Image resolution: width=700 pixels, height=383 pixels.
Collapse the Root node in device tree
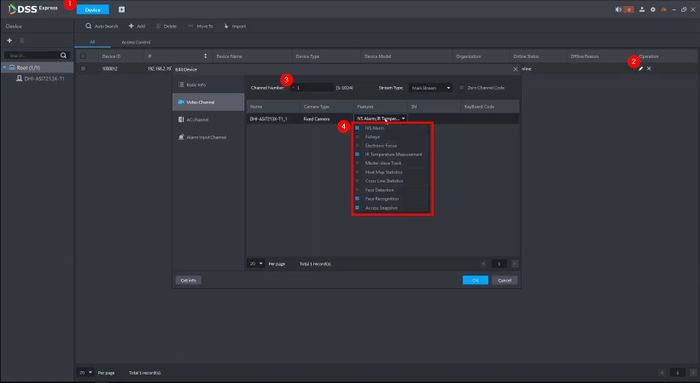click(4, 68)
